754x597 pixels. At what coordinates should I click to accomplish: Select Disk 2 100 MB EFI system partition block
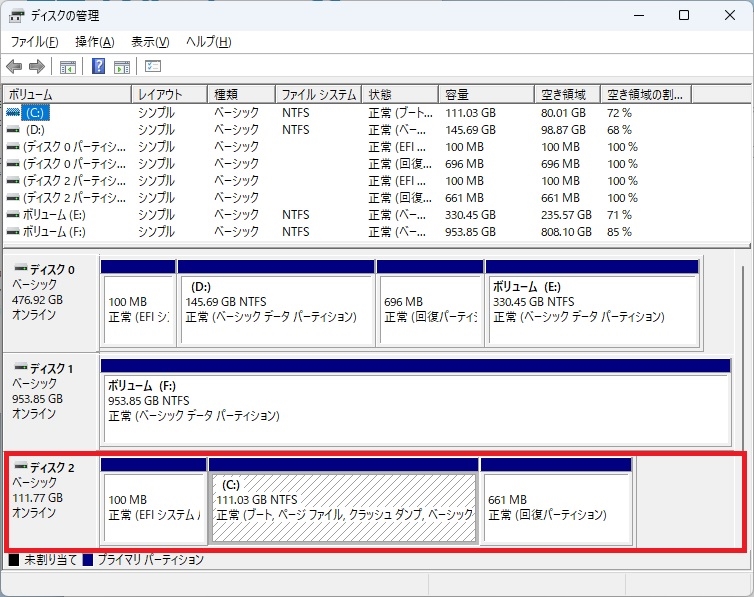154,501
